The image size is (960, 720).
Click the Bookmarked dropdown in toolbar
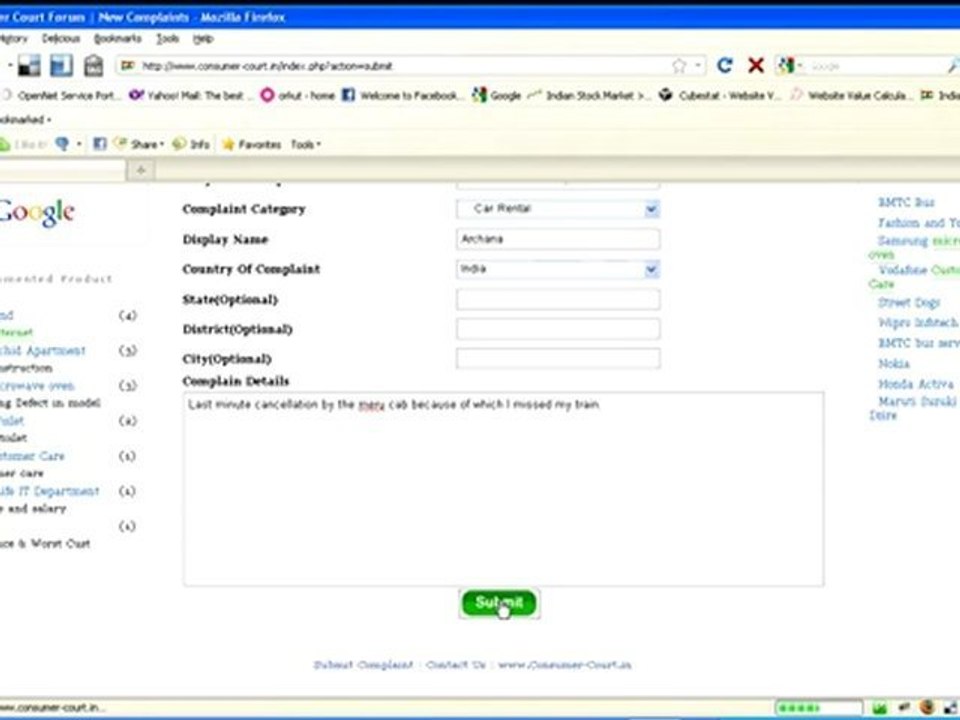(x=24, y=119)
